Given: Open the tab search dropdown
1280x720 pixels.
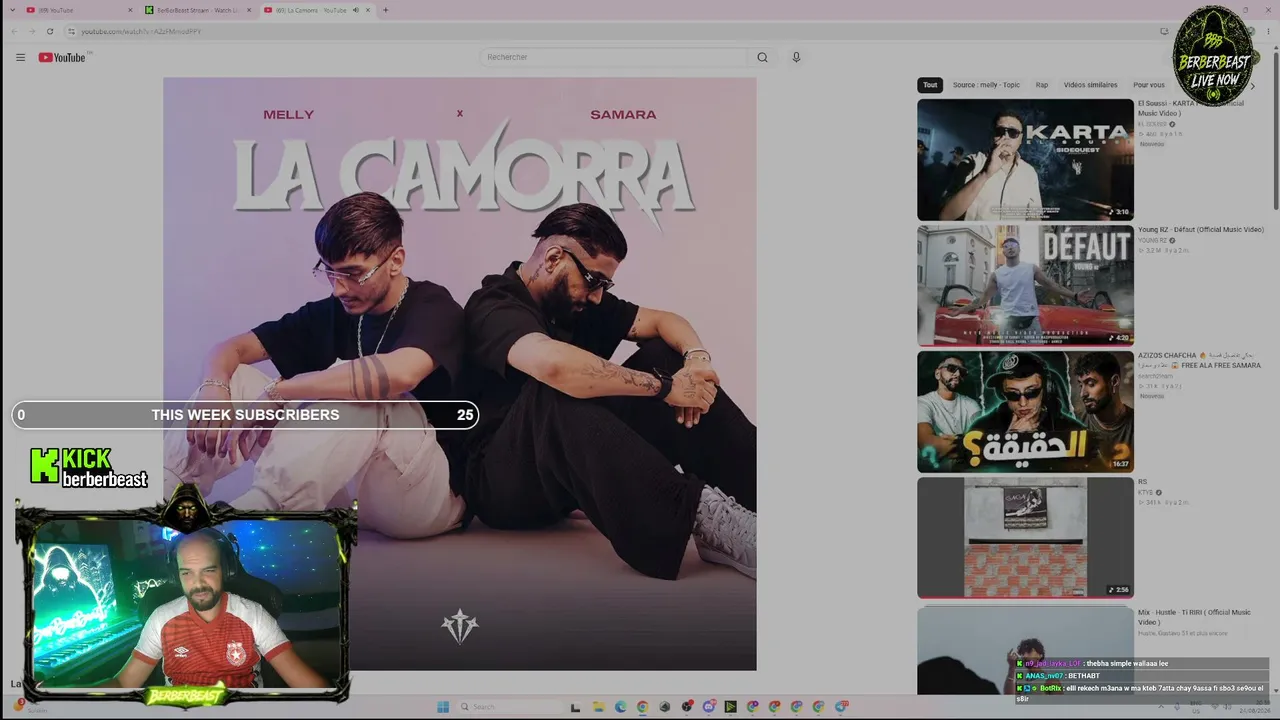Looking at the screenshot, I should 12,10.
